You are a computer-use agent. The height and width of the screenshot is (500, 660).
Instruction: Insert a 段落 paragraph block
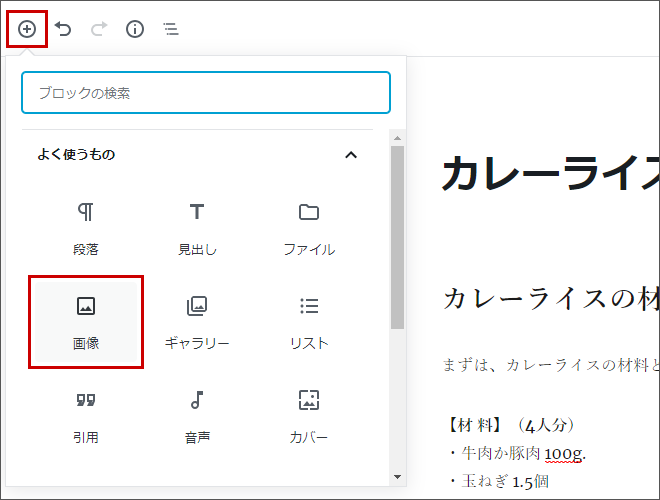click(x=86, y=229)
